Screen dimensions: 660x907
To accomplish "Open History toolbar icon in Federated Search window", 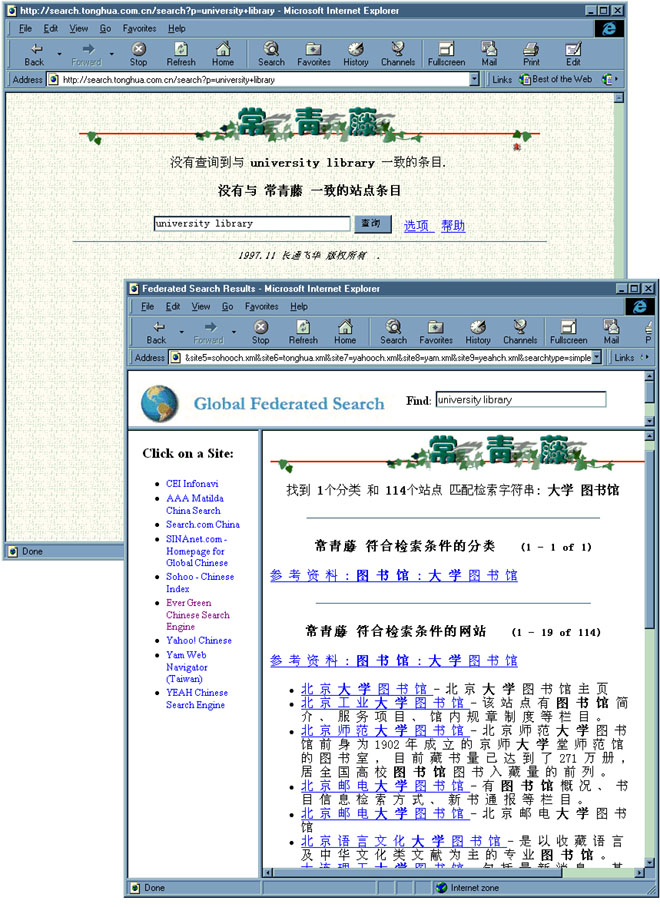I will (x=478, y=332).
